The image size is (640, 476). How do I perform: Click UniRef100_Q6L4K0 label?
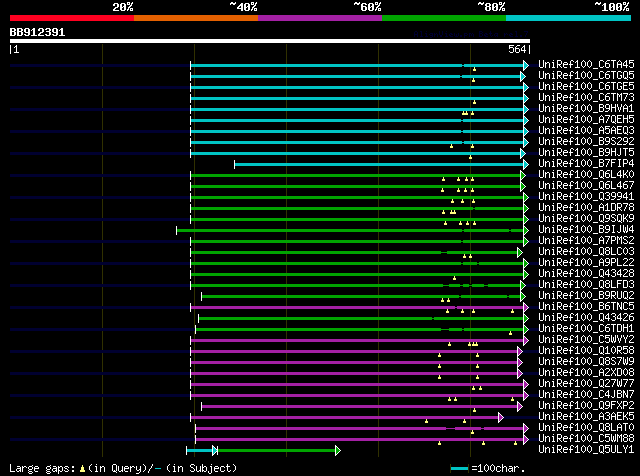click(586, 175)
